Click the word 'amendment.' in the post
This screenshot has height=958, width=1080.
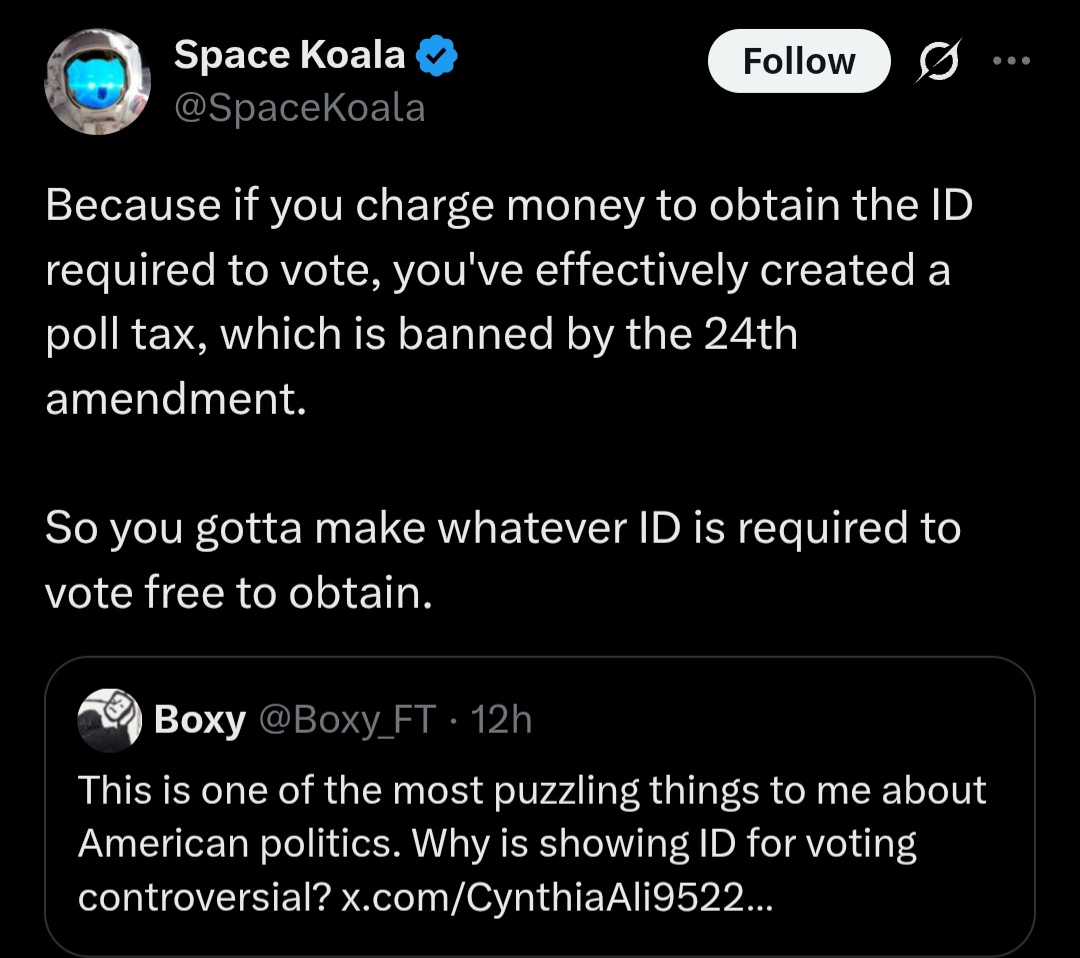tap(176, 399)
